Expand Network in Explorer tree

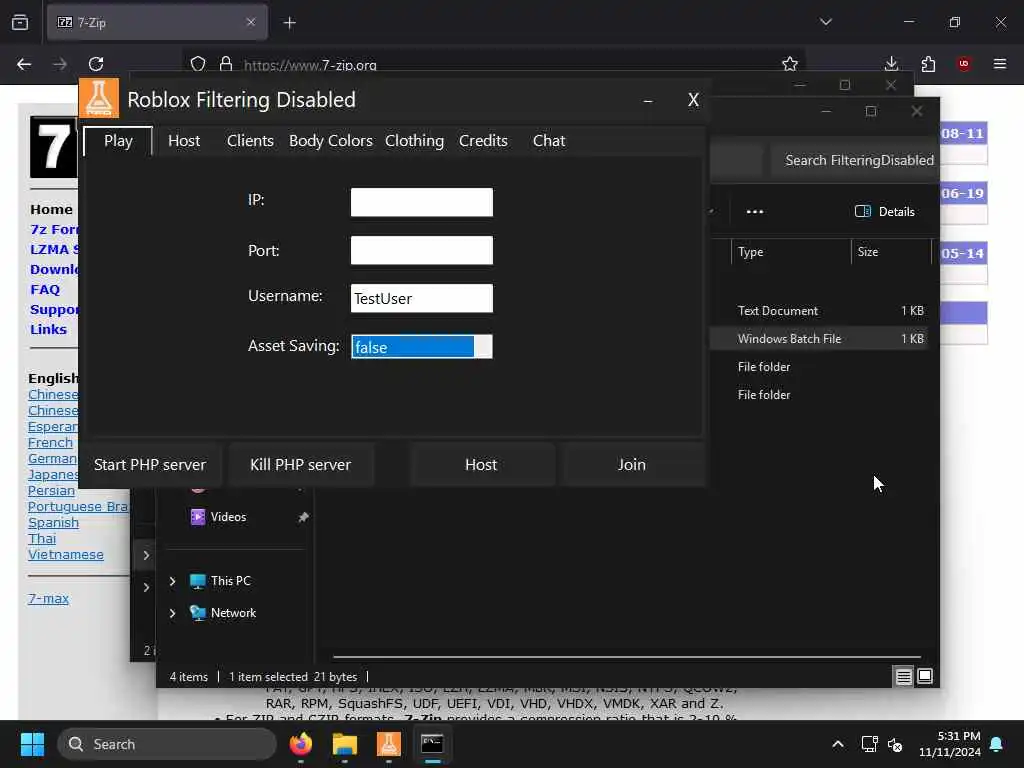pyautogui.click(x=172, y=613)
